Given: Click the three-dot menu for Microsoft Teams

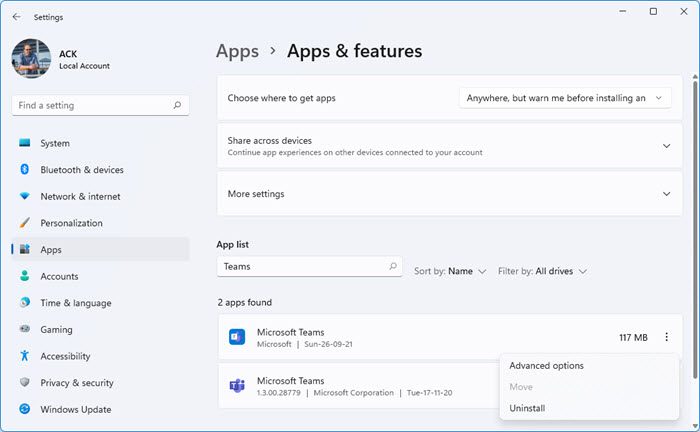Looking at the screenshot, I should [x=667, y=338].
